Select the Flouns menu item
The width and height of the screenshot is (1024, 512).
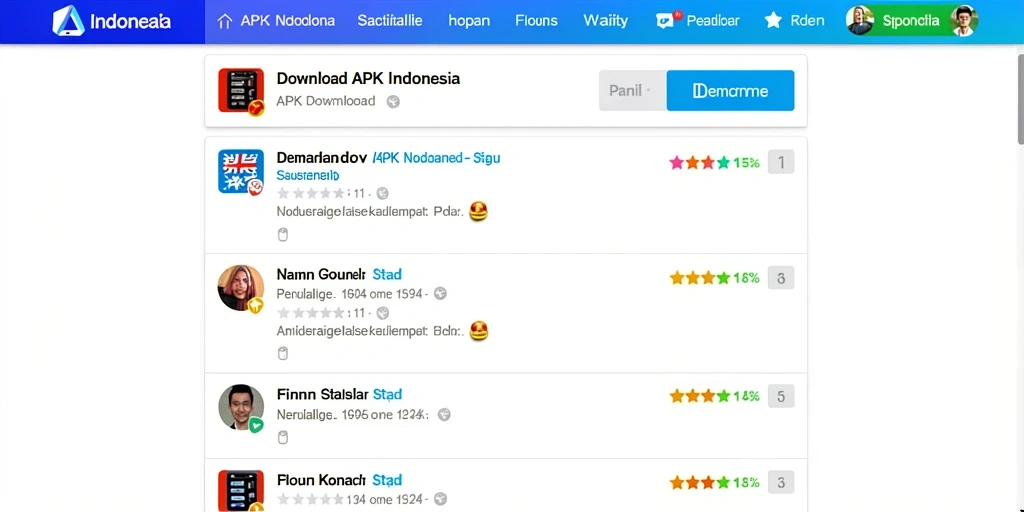pos(536,21)
